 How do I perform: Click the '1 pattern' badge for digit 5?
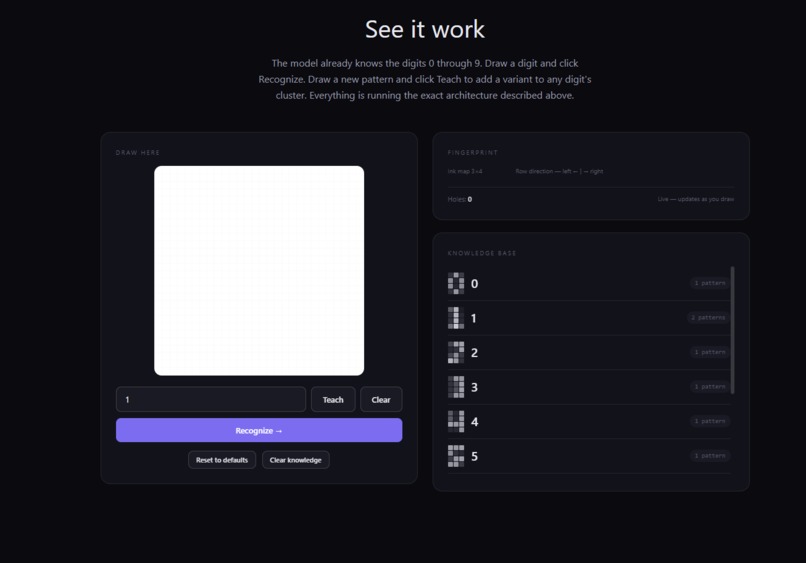tap(710, 456)
